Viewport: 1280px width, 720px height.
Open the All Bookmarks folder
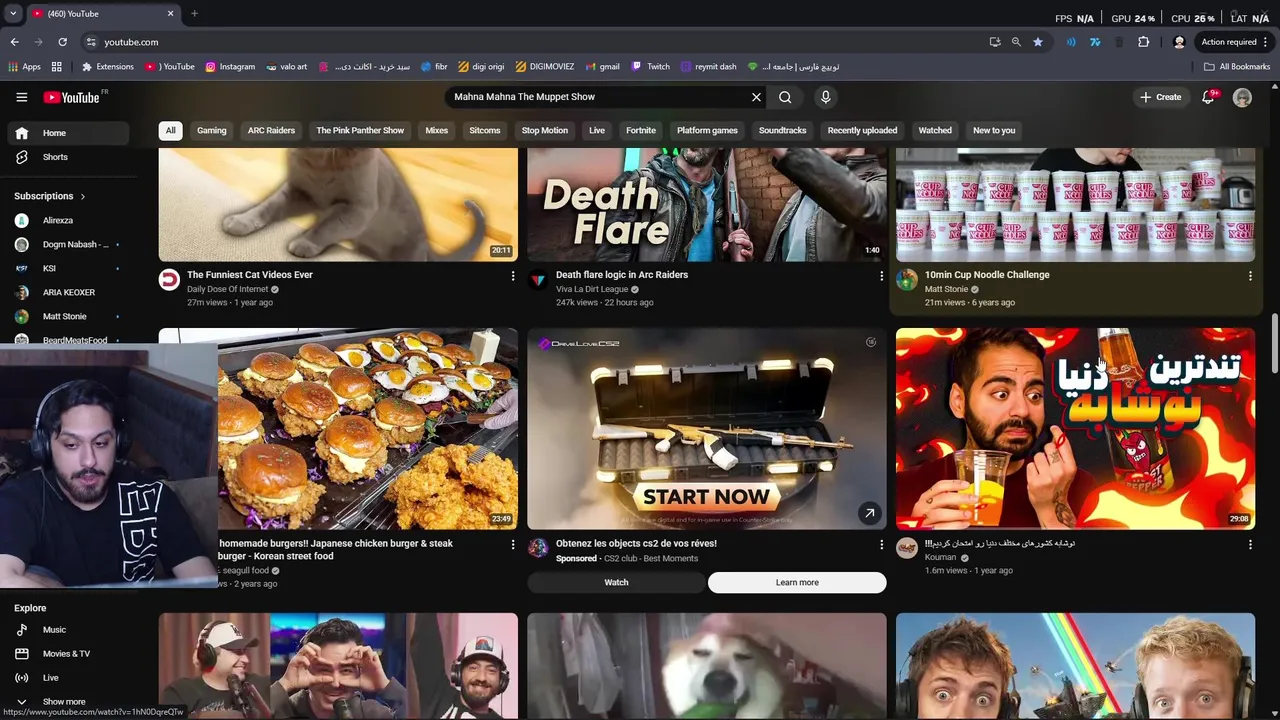pyautogui.click(x=1237, y=67)
